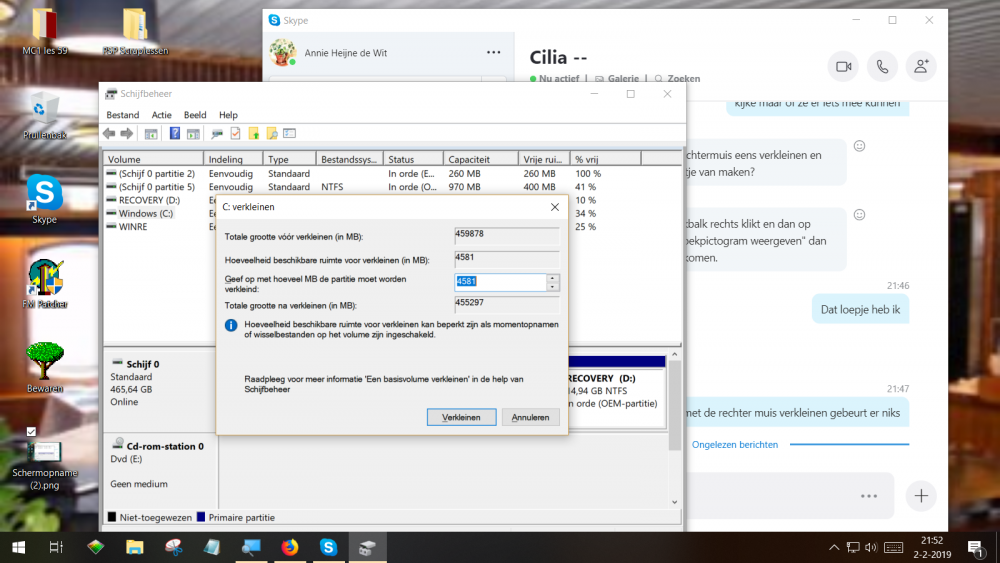Open the more options dots beside Annie's name
The image size is (1000, 563).
[x=494, y=52]
